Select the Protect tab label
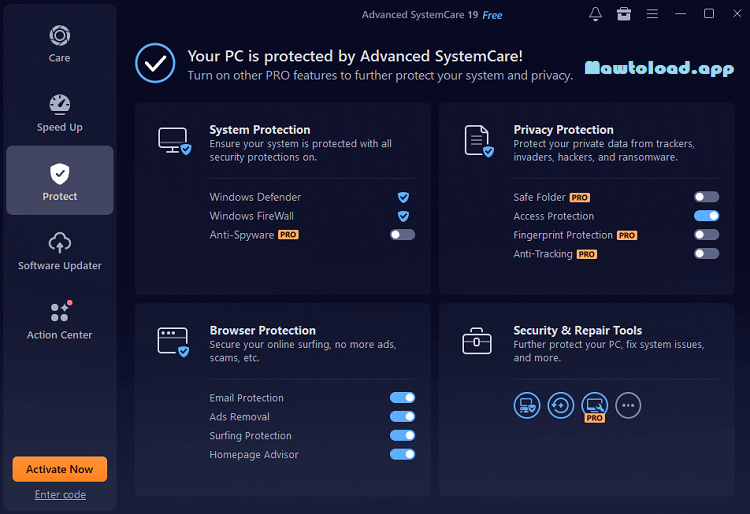The width and height of the screenshot is (750, 514). (60, 197)
